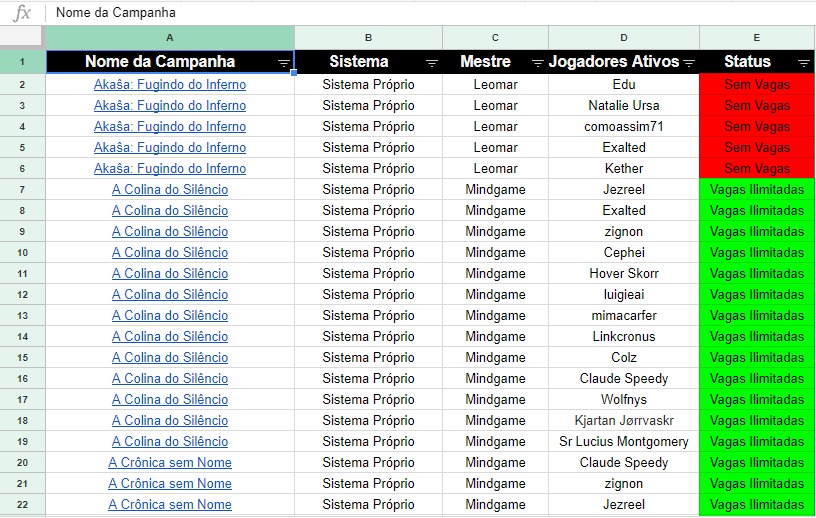The height and width of the screenshot is (518, 816).
Task: Open A Colina do Silêncio link in row 7
Action: (170, 189)
